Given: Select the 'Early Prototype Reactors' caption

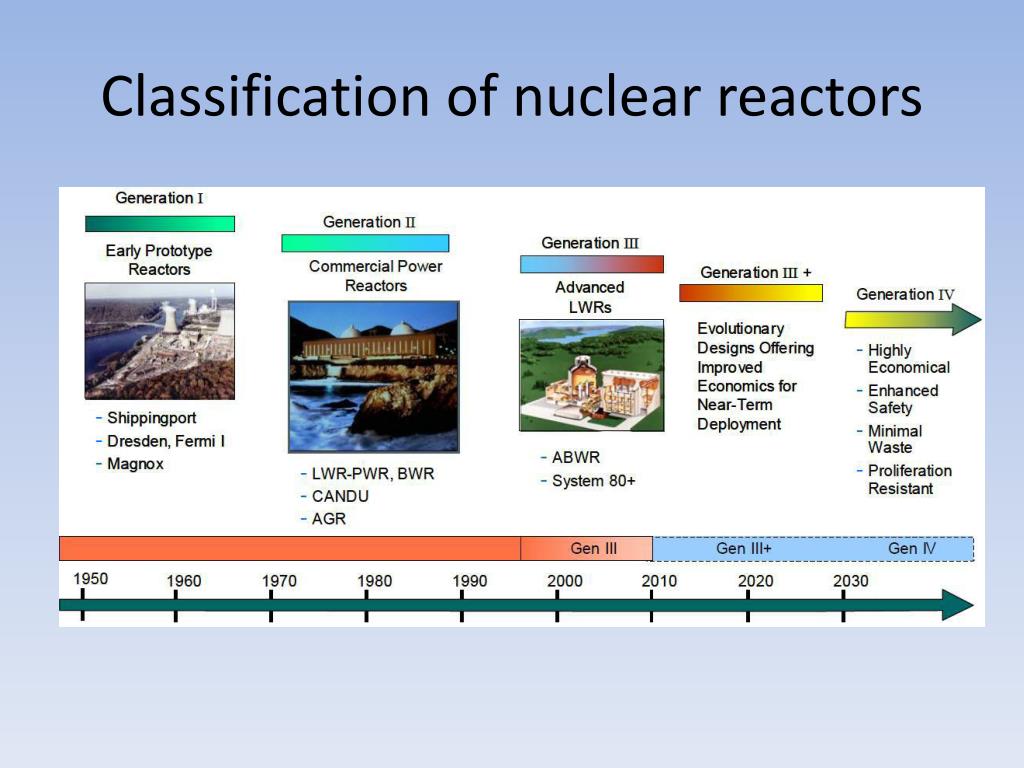Looking at the screenshot, I should tap(159, 260).
